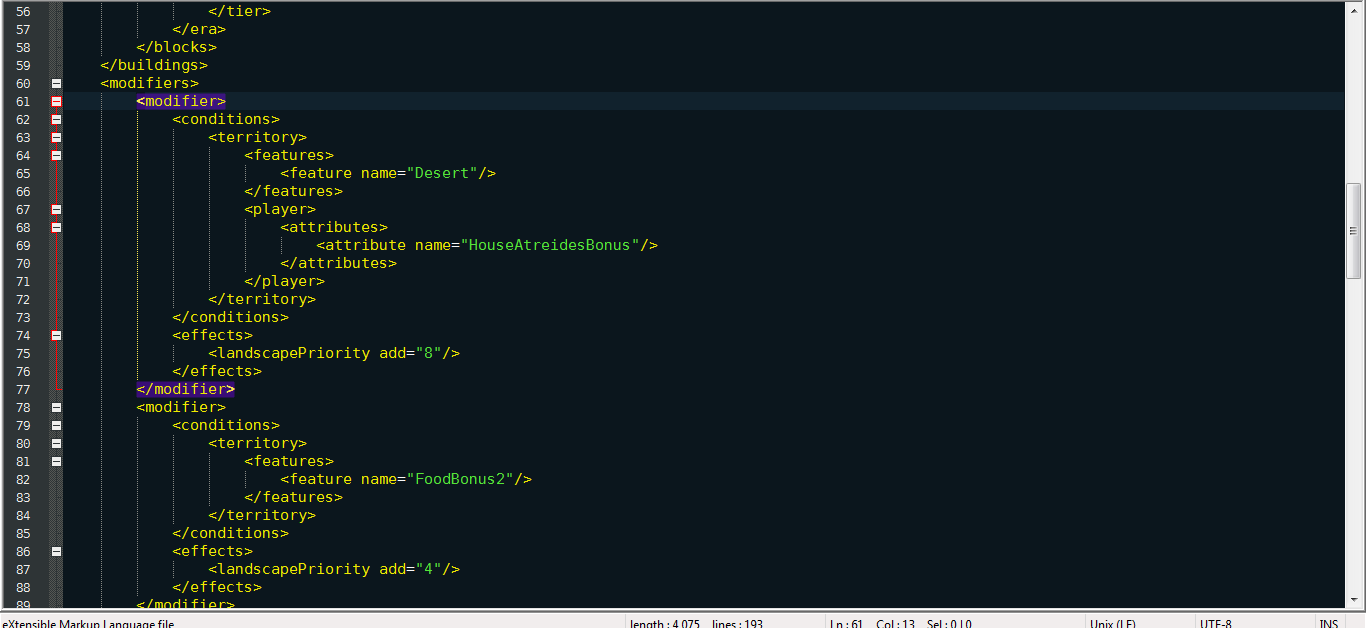Click the Unix (LF) line ending indicator

[1112, 623]
